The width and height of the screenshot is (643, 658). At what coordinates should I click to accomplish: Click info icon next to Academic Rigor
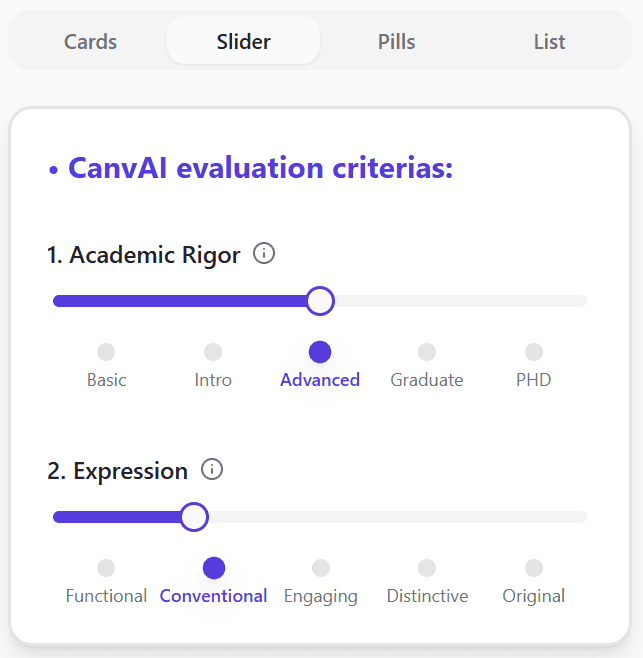264,254
